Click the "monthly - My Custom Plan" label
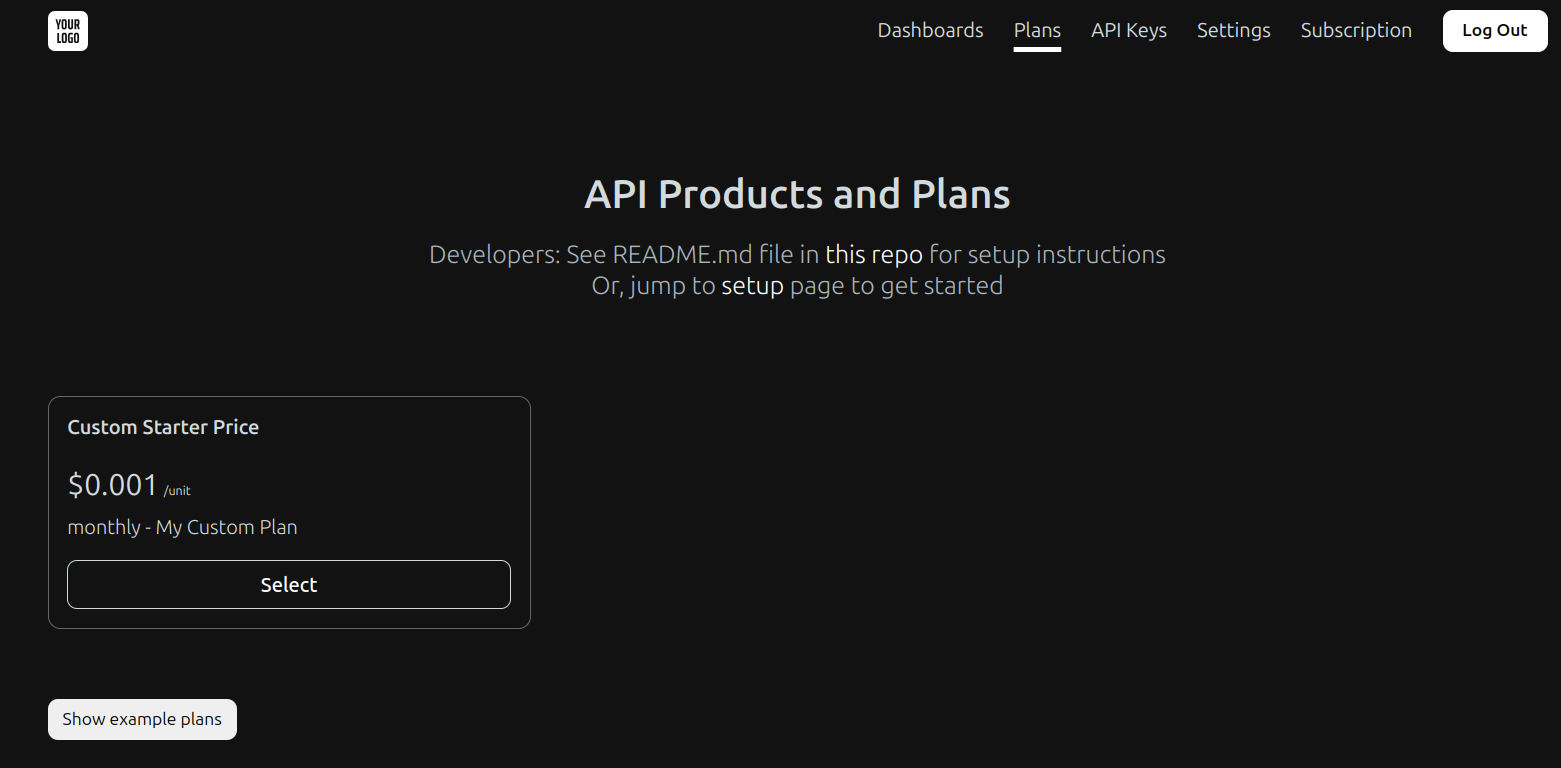This screenshot has width=1561, height=768. (182, 527)
